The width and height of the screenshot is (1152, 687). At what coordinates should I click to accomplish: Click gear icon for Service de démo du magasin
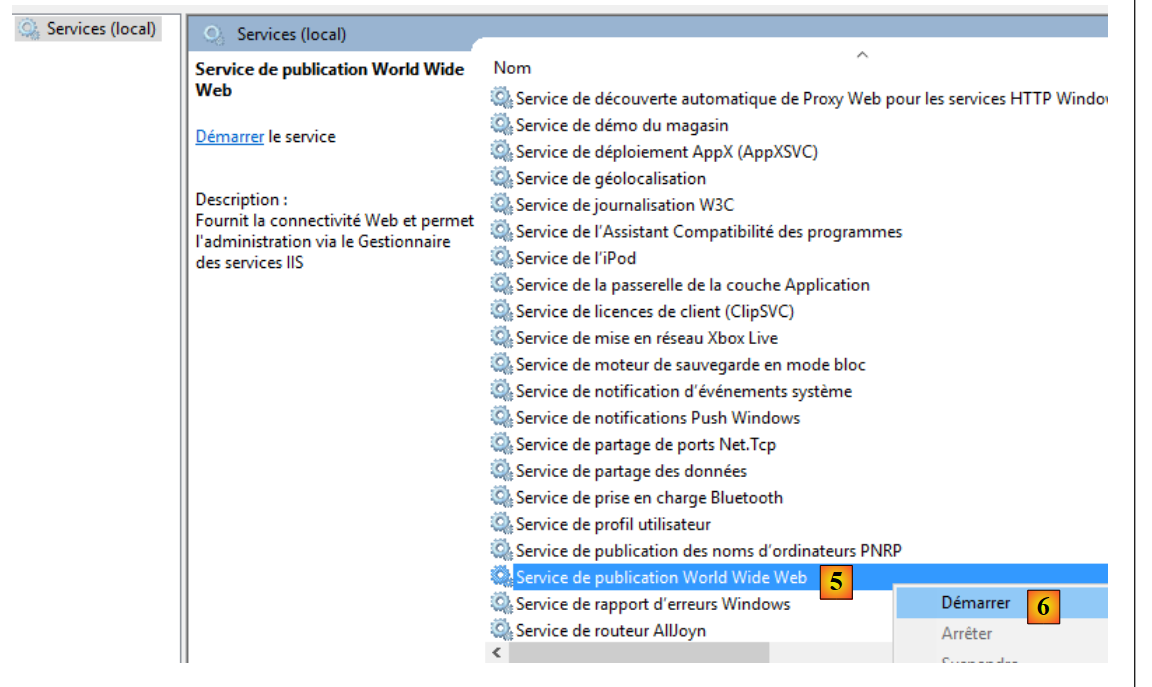[x=500, y=125]
